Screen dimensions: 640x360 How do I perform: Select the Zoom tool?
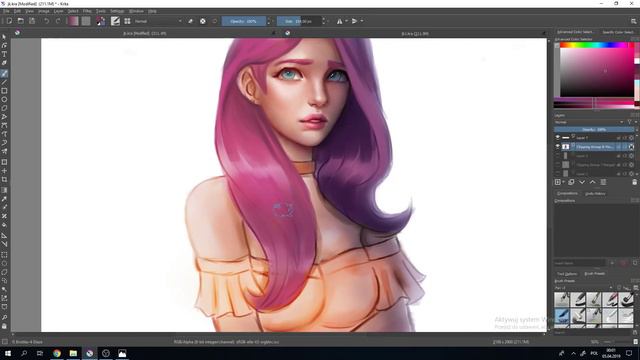pyautogui.click(x=4, y=317)
